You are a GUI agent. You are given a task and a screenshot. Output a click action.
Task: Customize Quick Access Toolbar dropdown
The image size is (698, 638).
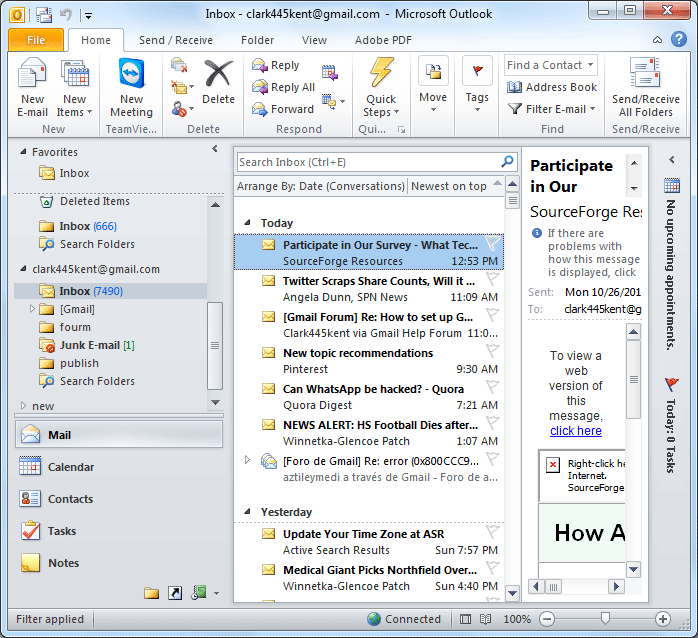click(x=88, y=16)
